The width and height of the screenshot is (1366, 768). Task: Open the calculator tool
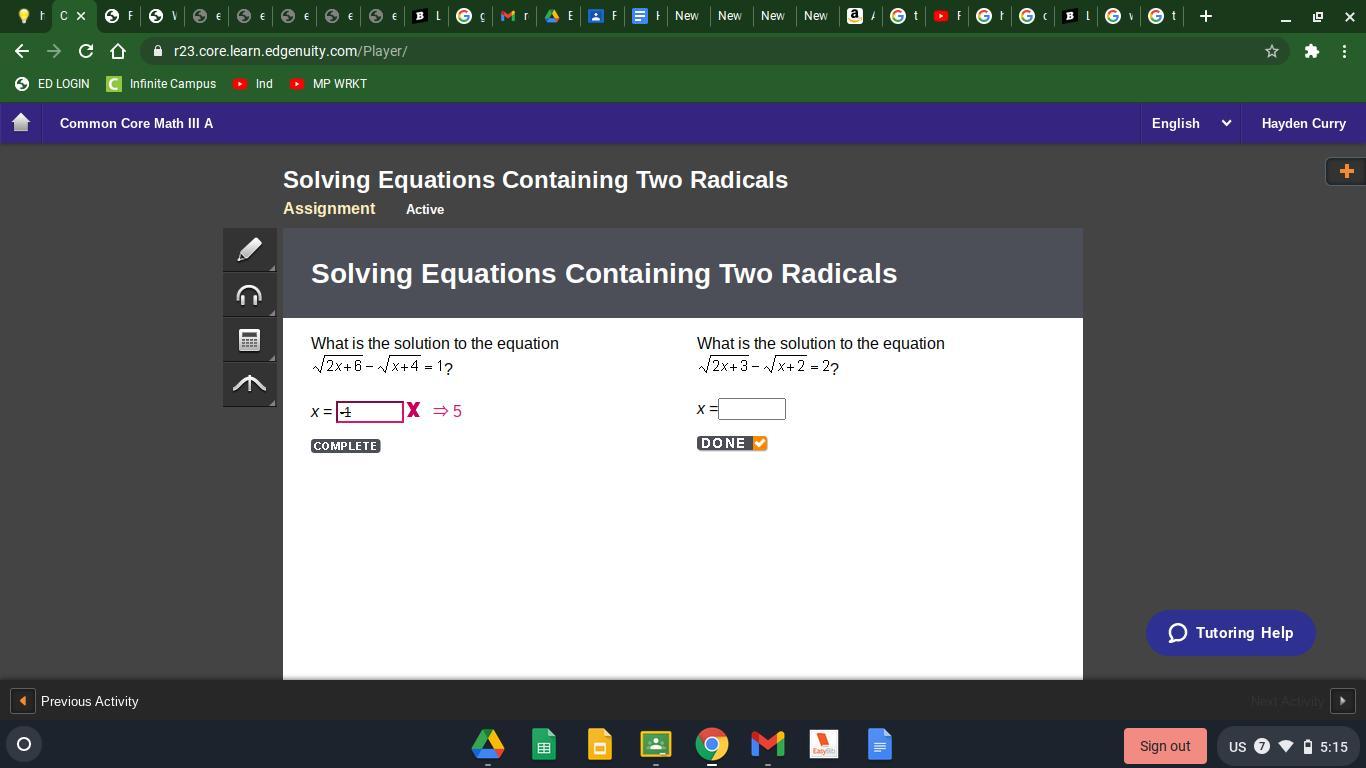[x=249, y=340]
